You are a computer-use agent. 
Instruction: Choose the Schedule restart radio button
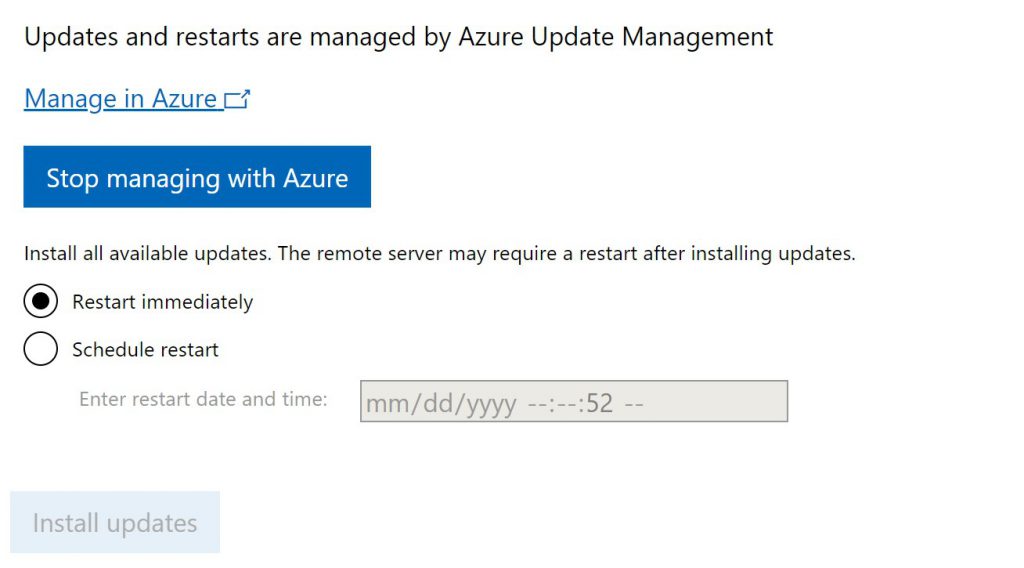[x=40, y=349]
